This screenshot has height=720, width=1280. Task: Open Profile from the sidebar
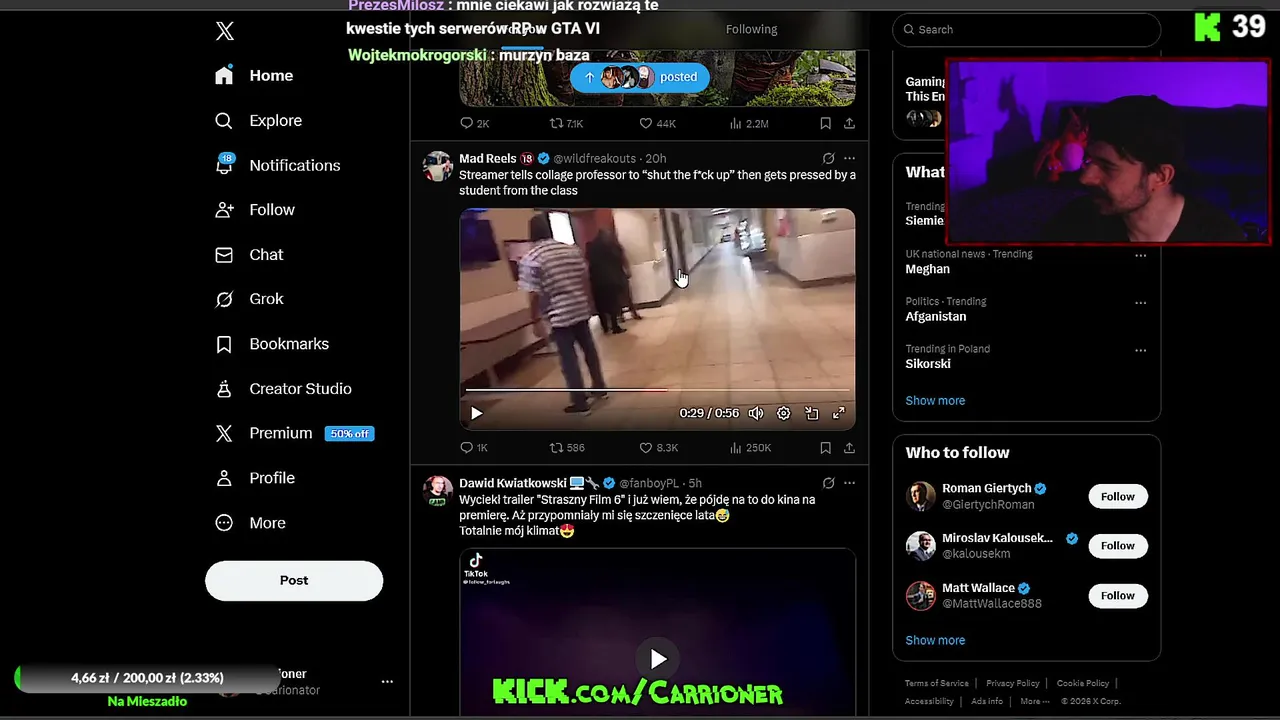pyautogui.click(x=255, y=478)
